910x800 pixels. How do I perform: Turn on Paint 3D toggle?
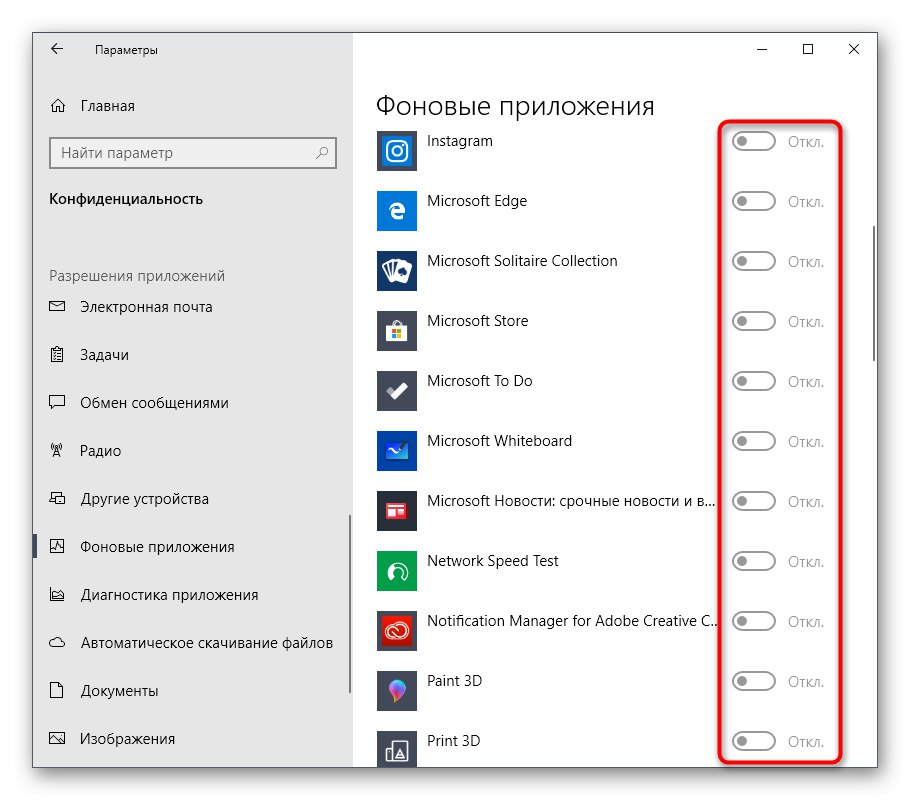click(753, 681)
